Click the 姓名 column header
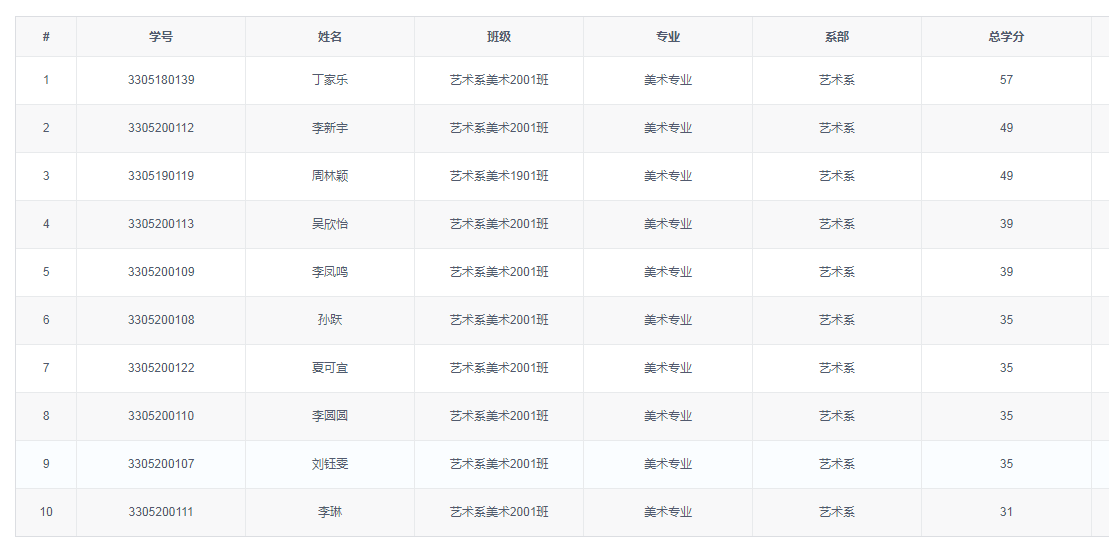 pyautogui.click(x=330, y=37)
